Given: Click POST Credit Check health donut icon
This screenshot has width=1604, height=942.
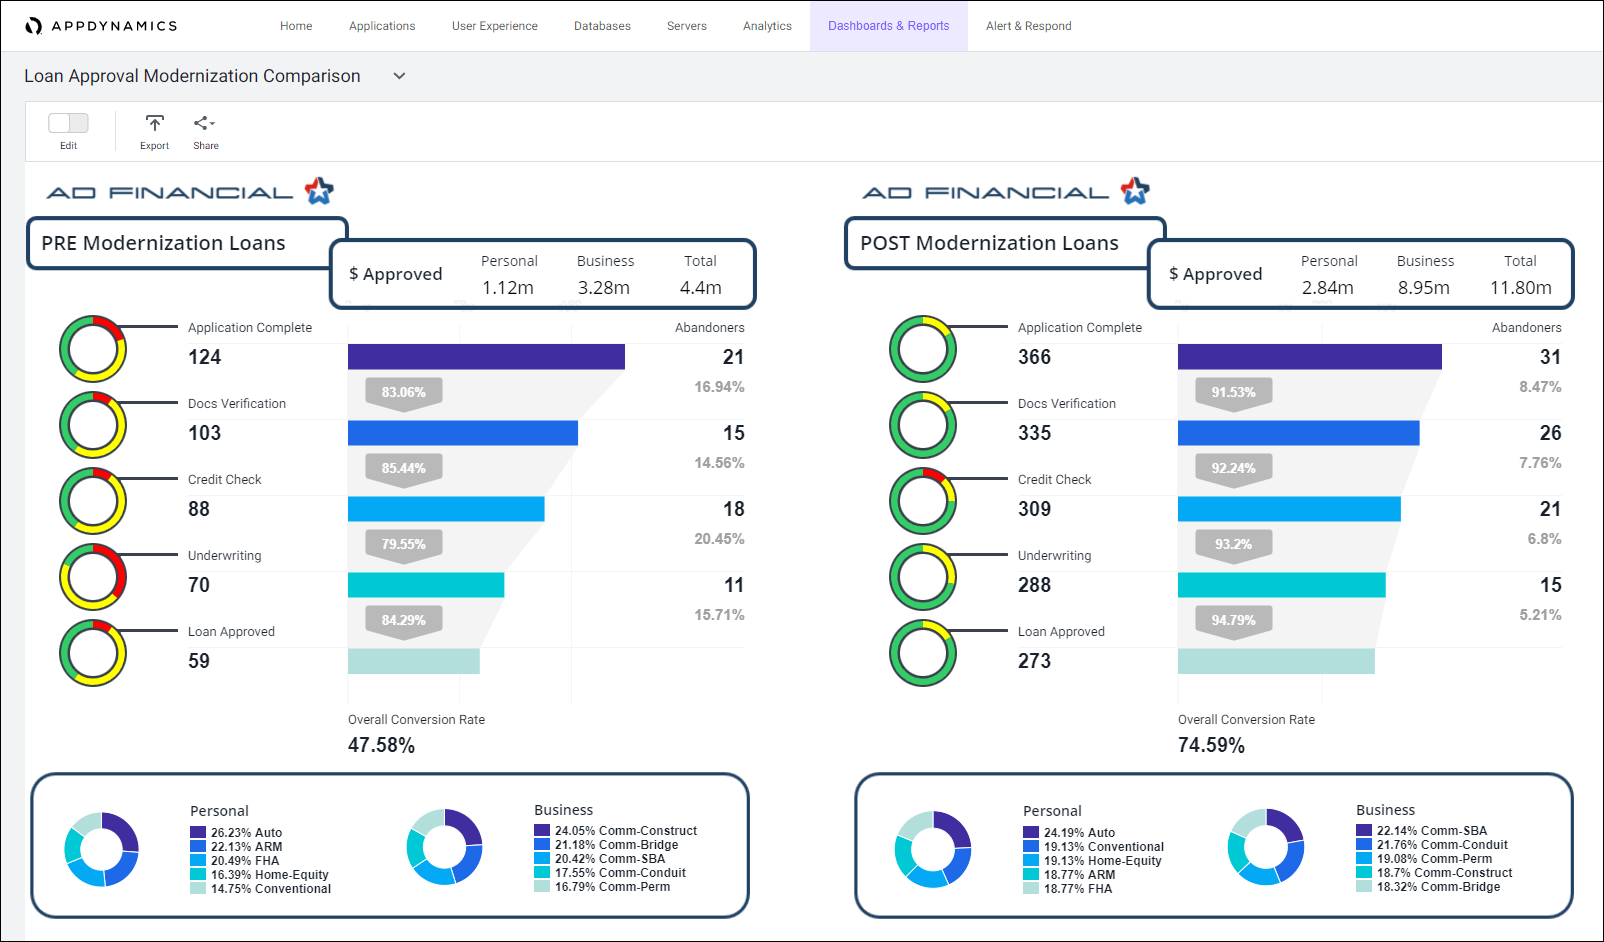Looking at the screenshot, I should pyautogui.click(x=923, y=501).
